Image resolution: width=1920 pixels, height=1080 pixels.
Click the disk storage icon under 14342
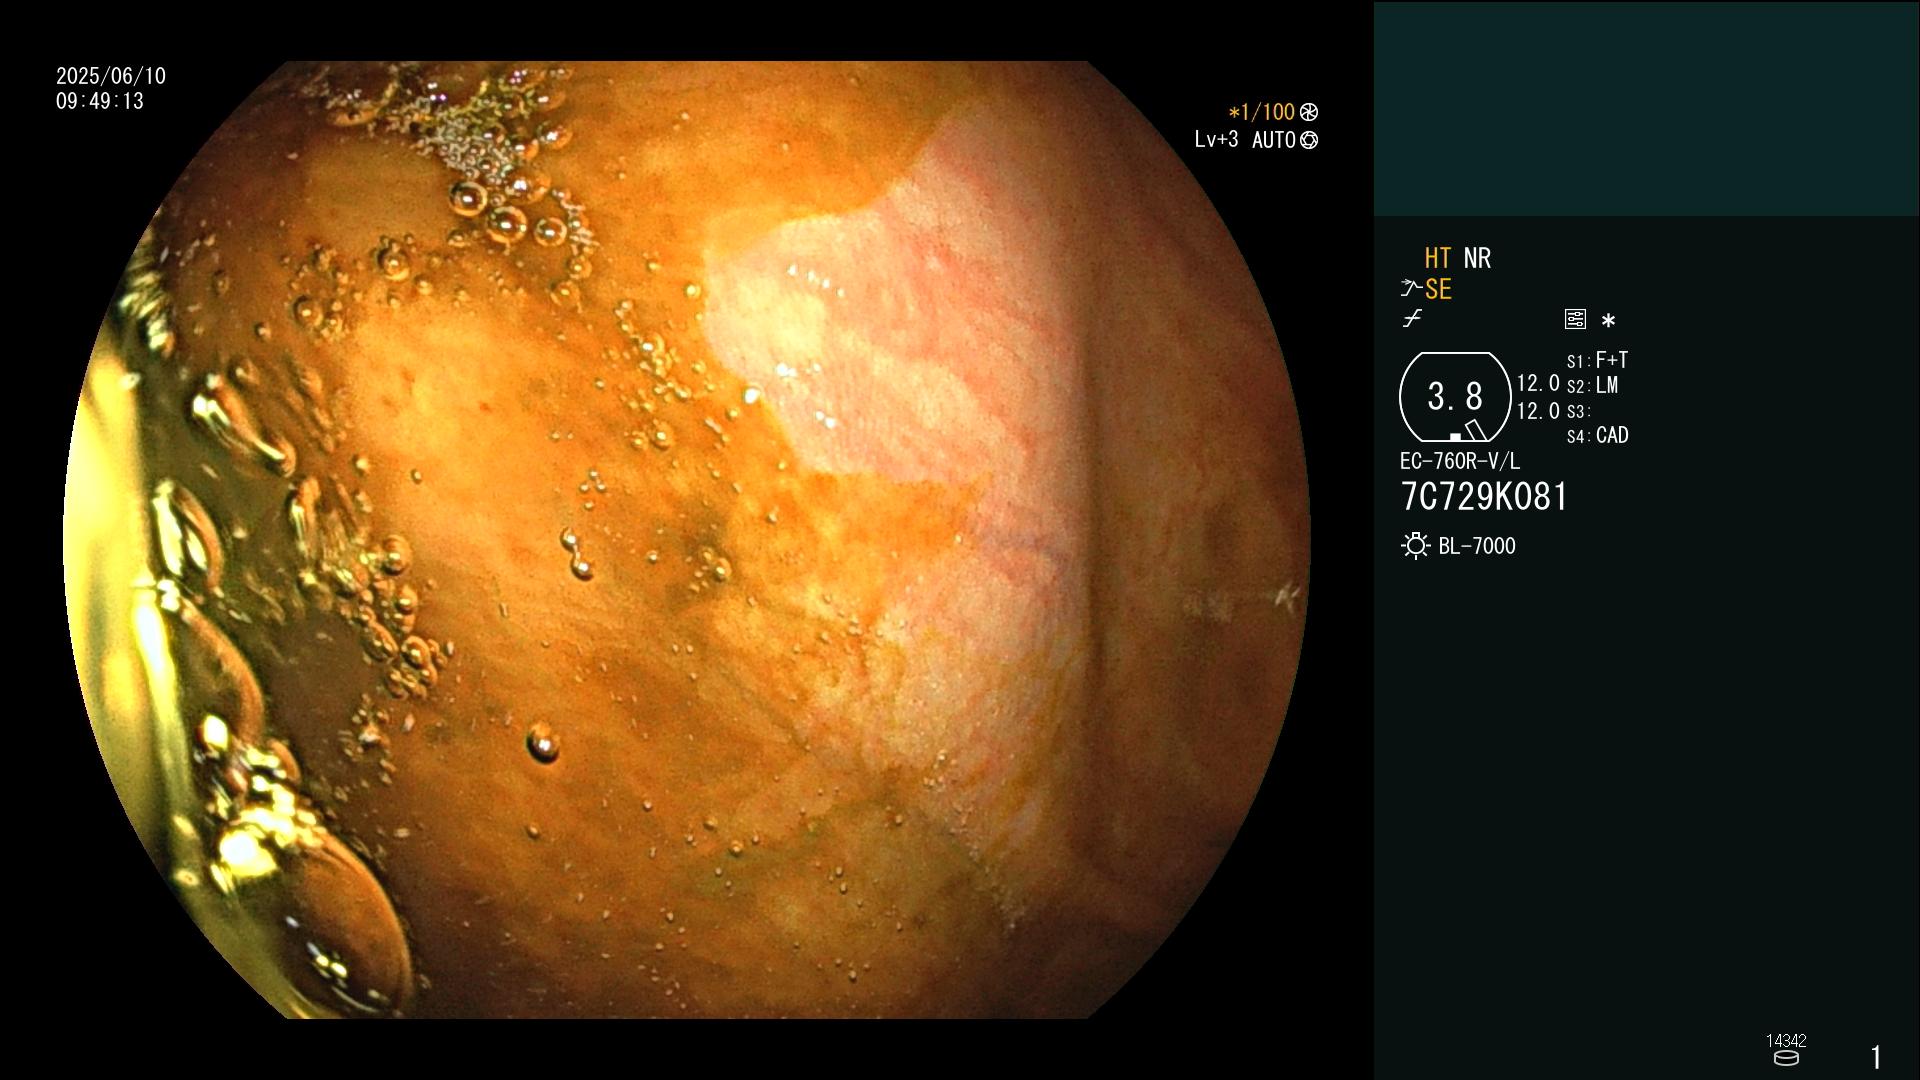click(x=1786, y=1058)
